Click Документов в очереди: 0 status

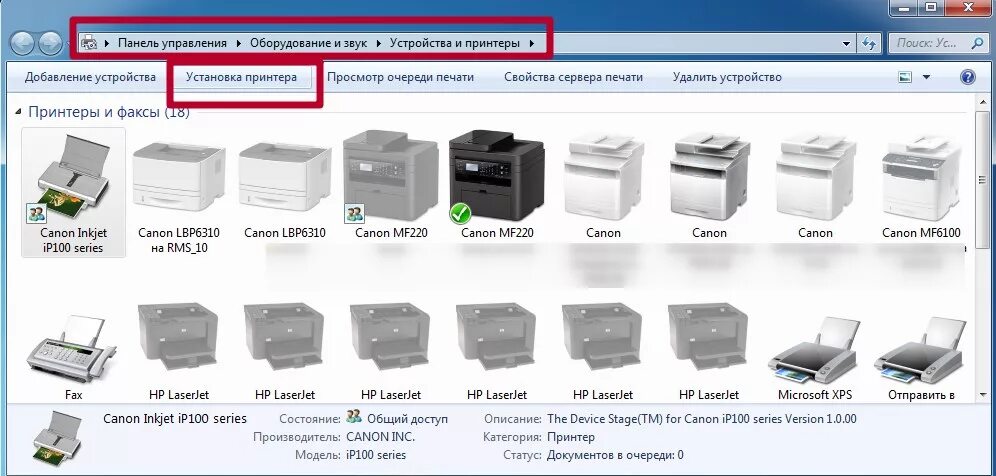click(x=616, y=455)
